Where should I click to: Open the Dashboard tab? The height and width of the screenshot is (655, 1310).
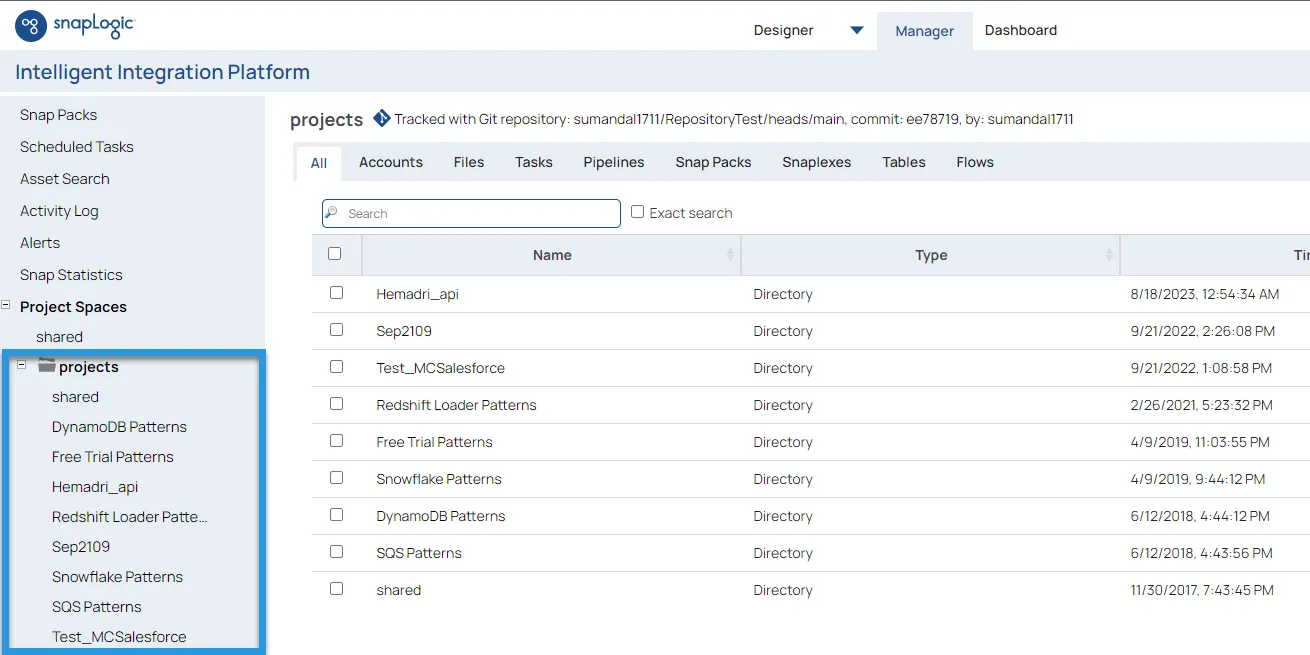(x=1020, y=30)
